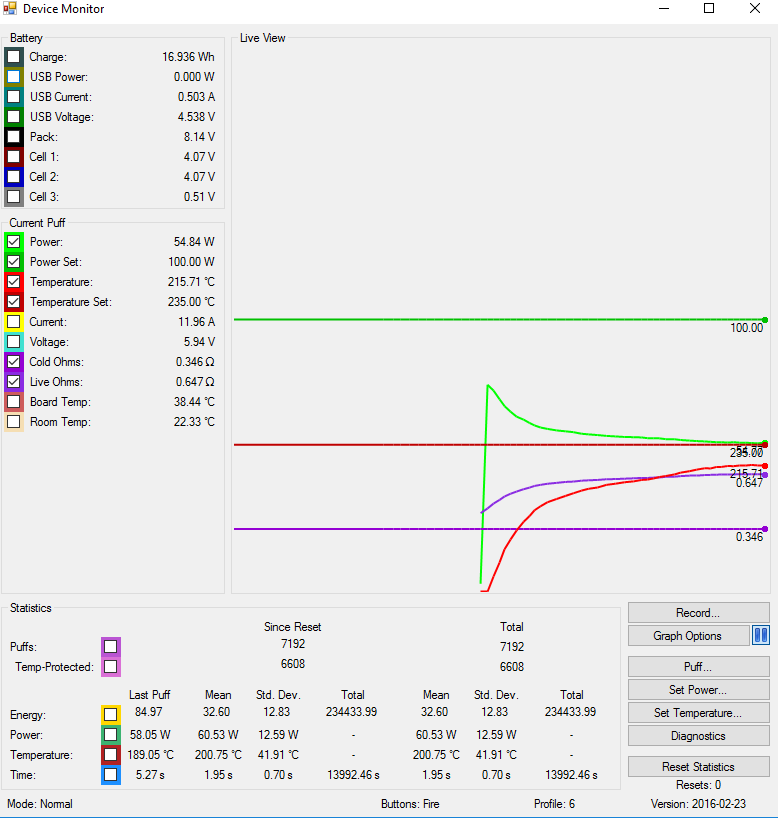
Task: Click the Record... button
Action: pos(698,613)
